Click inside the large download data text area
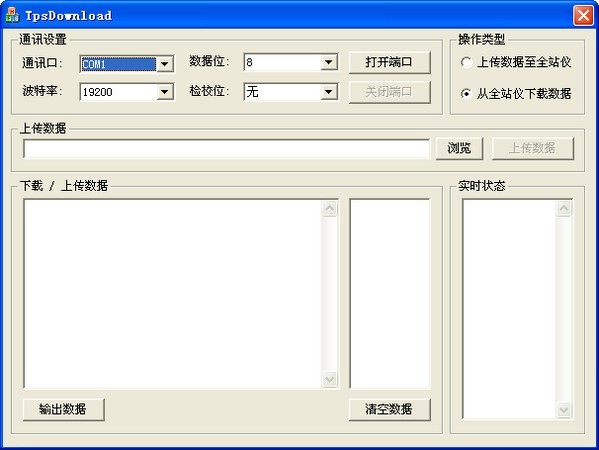599x450 pixels. point(173,293)
